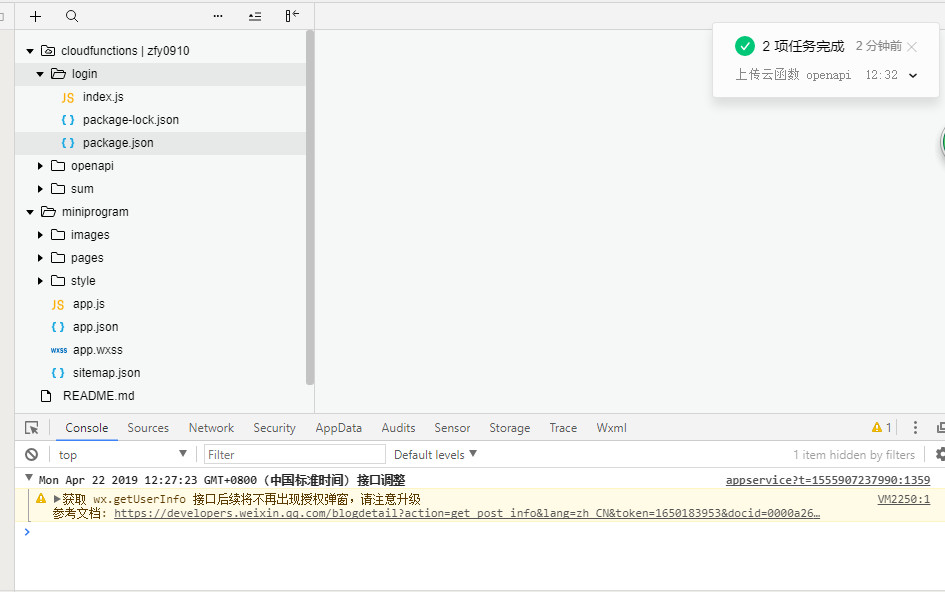
Task: Click the miniprogram open-folder icon
Action: click(x=48, y=212)
